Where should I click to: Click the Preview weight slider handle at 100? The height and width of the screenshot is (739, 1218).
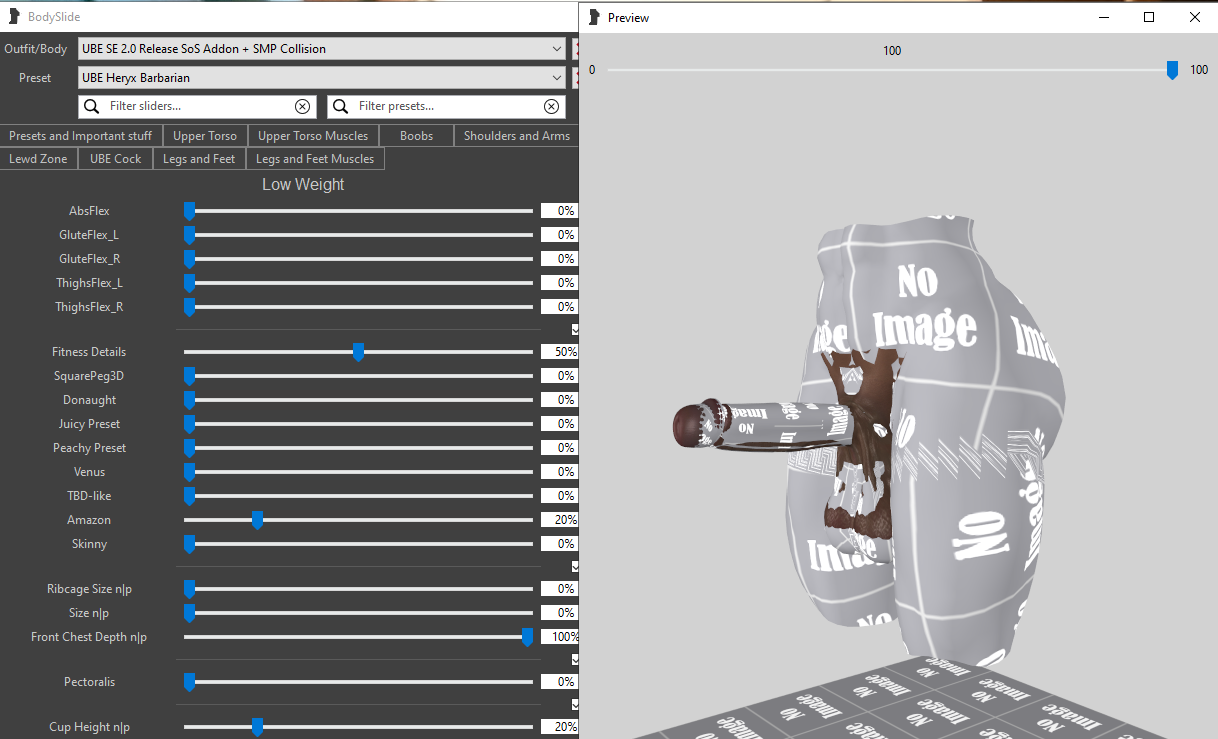tap(1172, 70)
